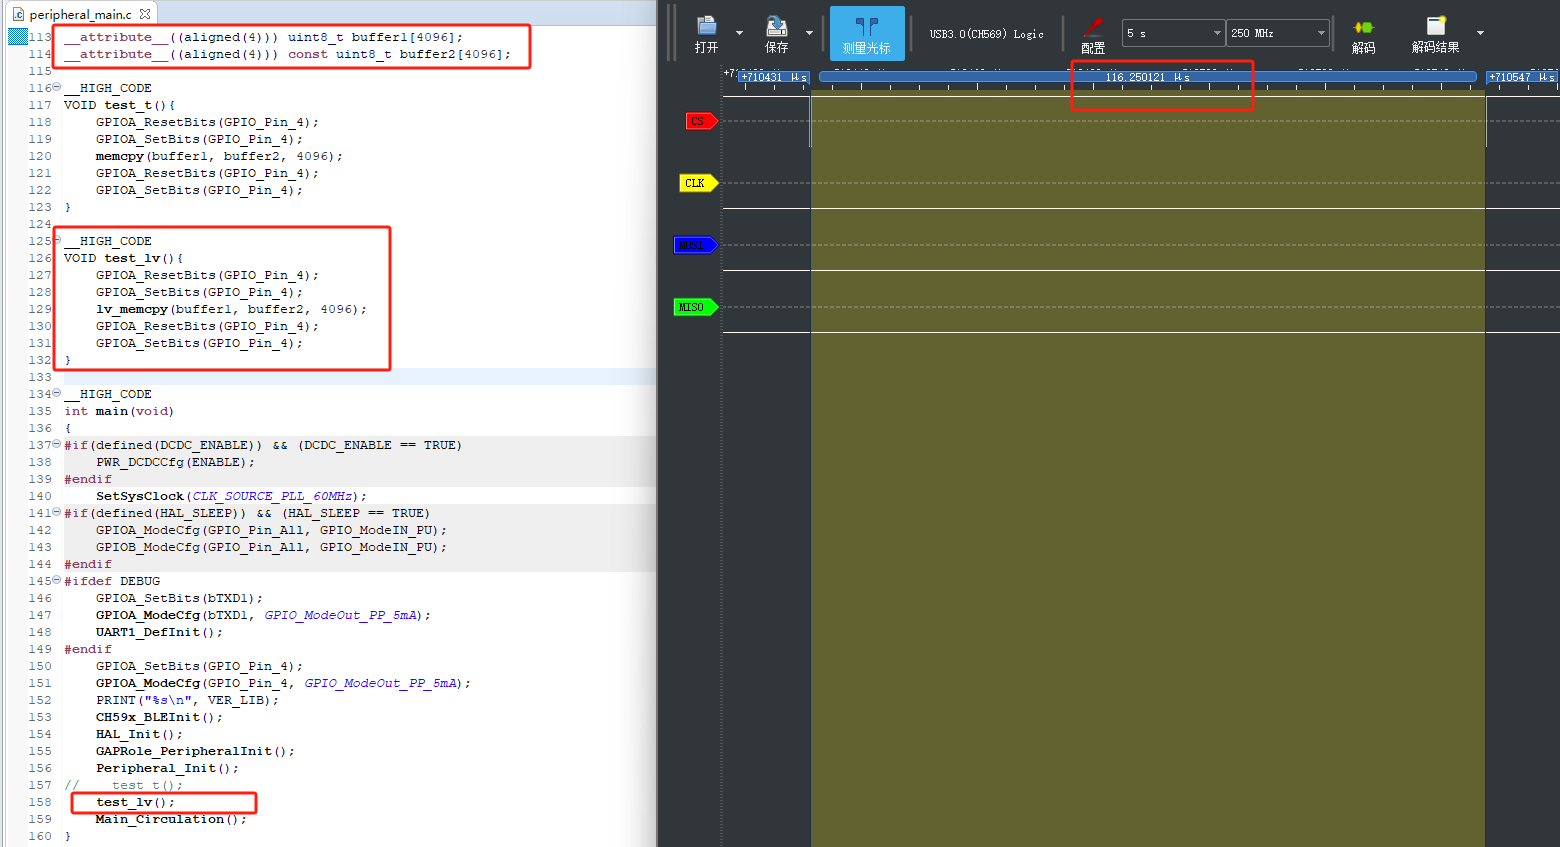Click the UART1_DefInit(); line
Image resolution: width=1560 pixels, height=847 pixels.
[x=159, y=632]
